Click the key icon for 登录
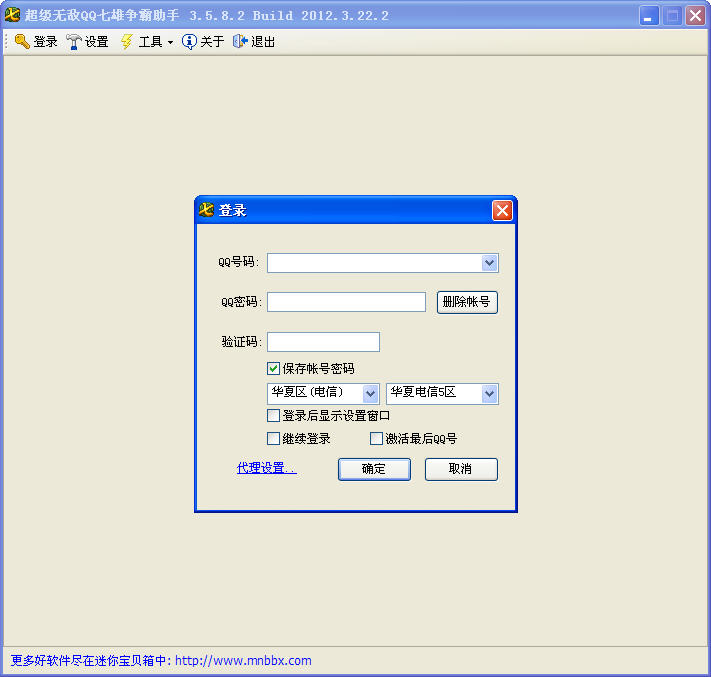This screenshot has width=711, height=677. coord(22,42)
